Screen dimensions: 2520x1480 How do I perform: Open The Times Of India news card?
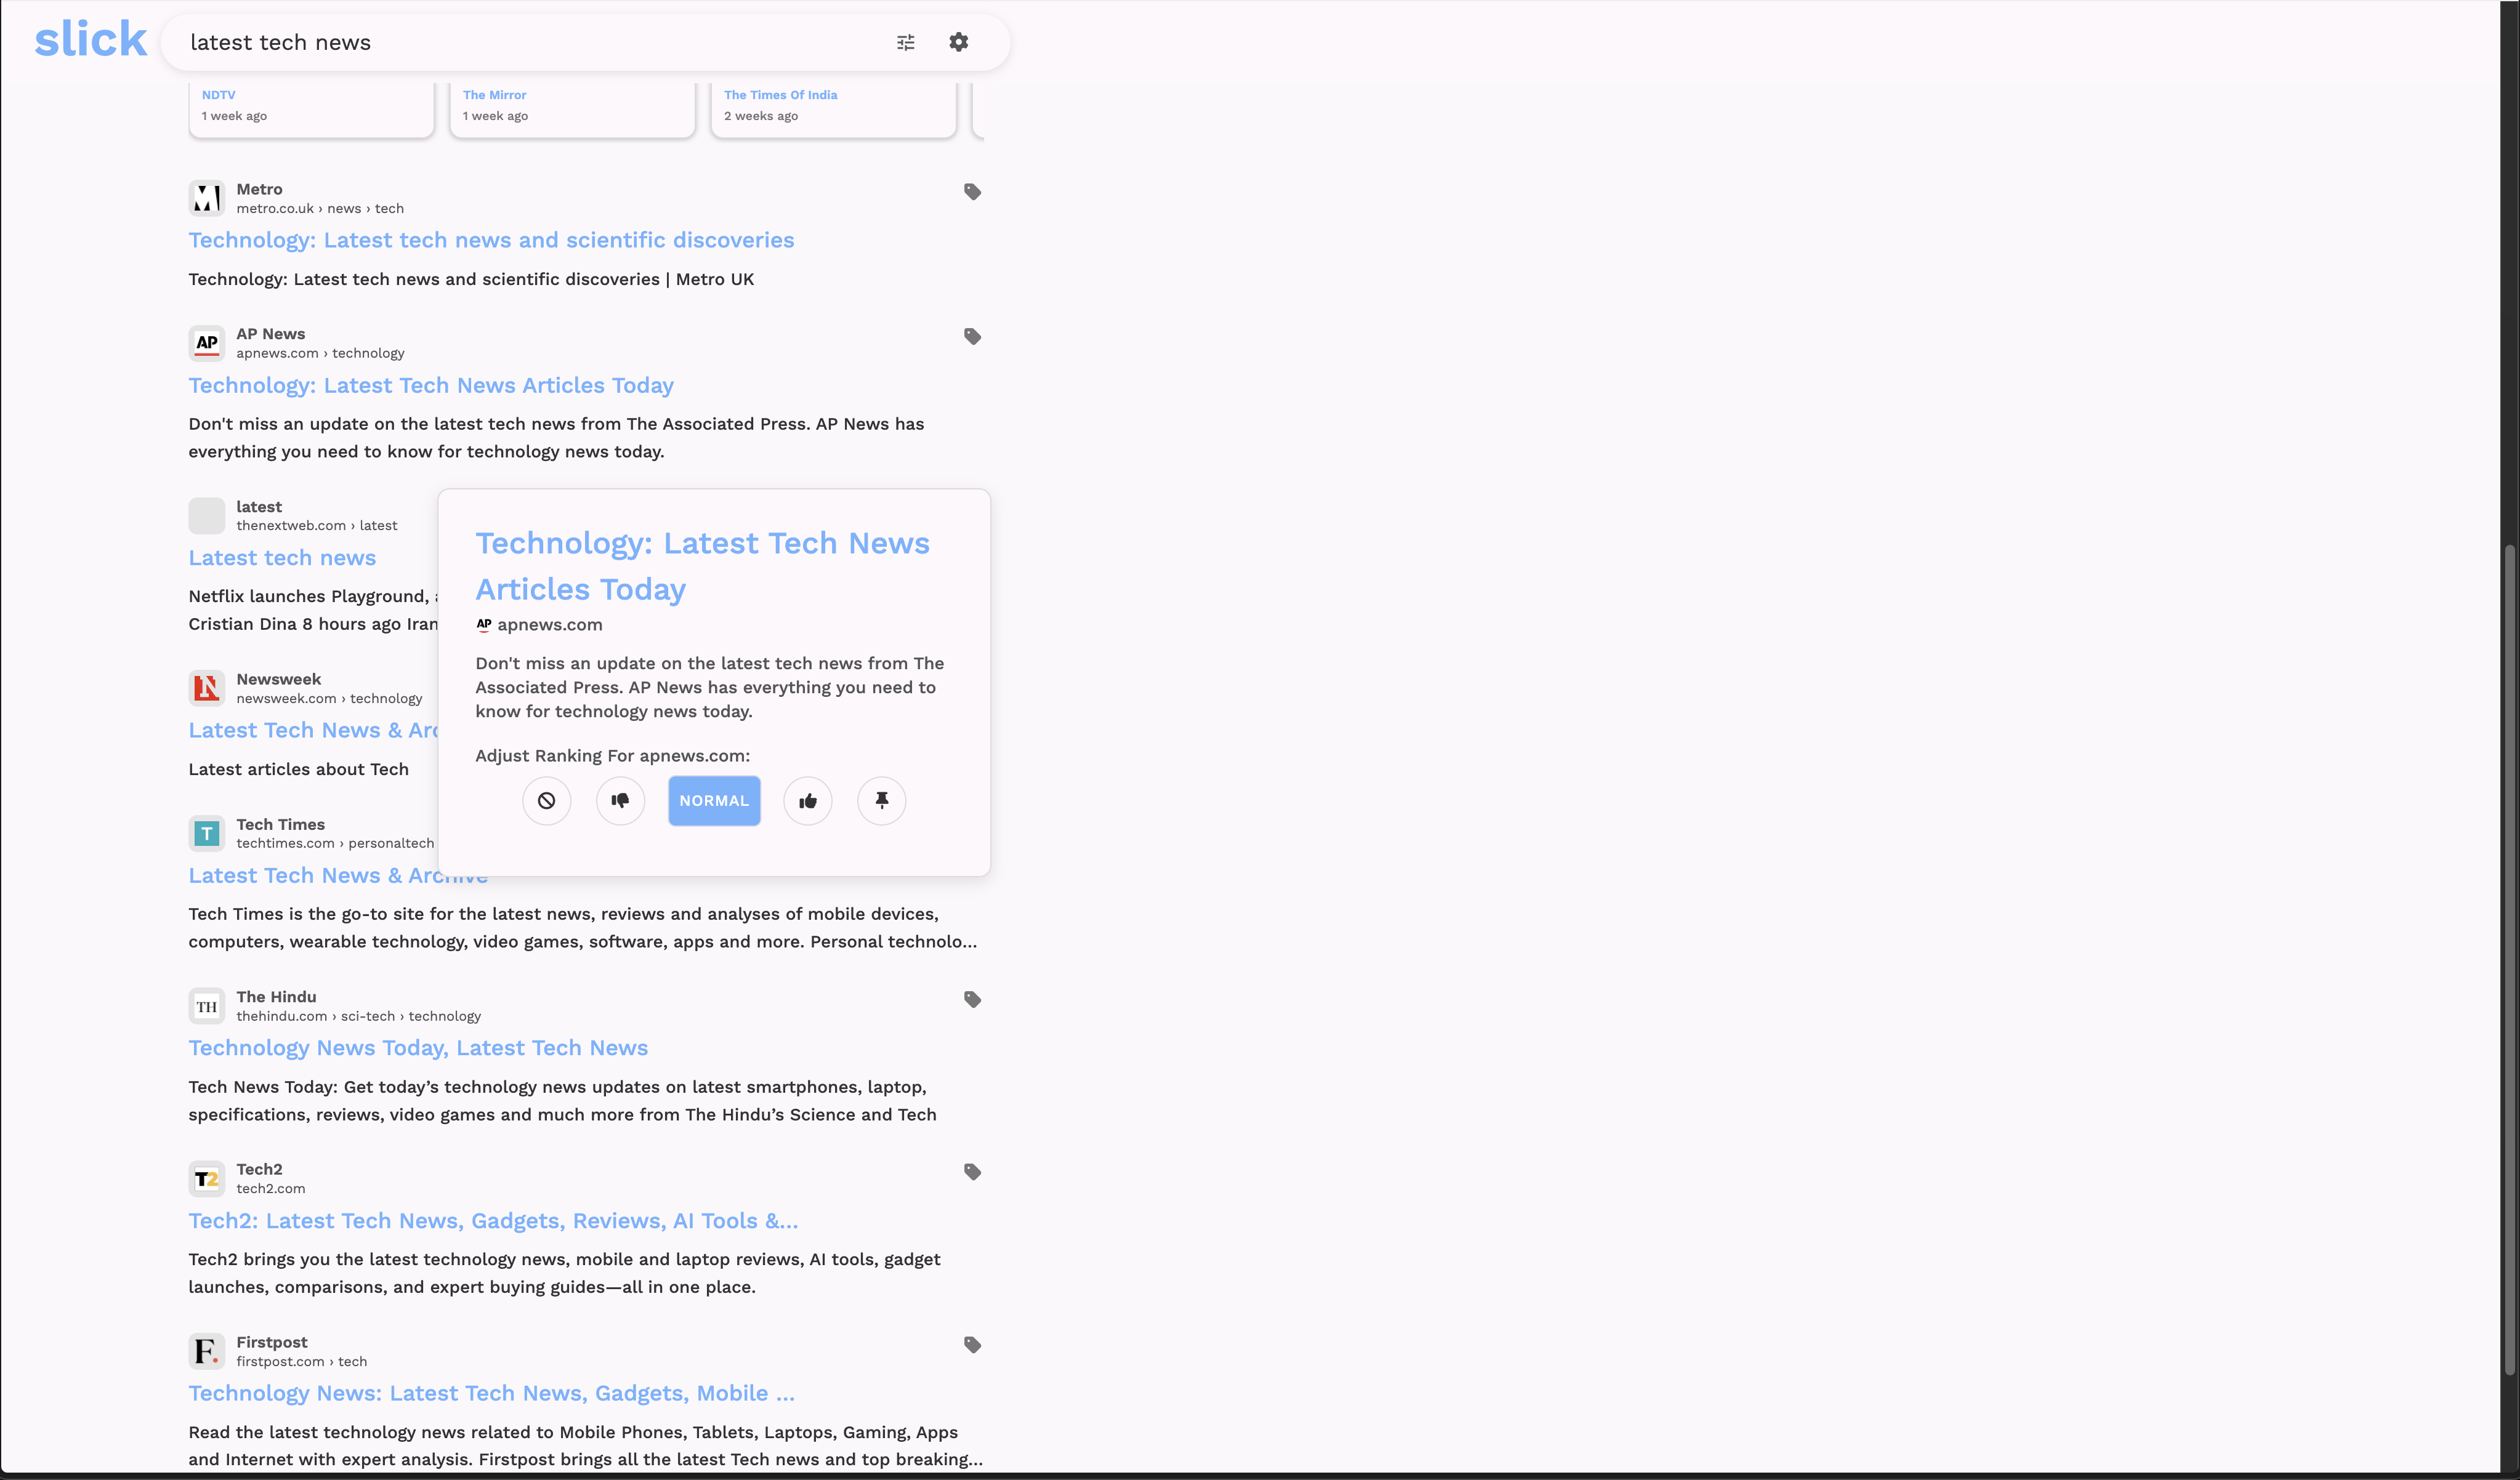click(x=833, y=109)
